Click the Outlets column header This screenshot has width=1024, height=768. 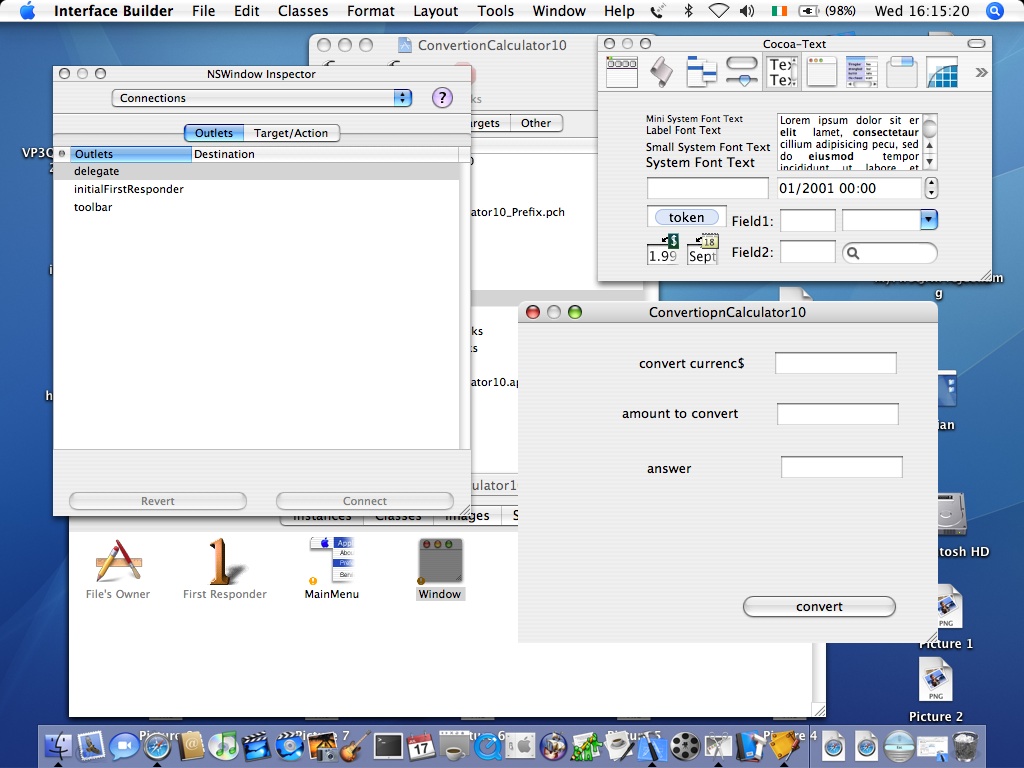pos(131,154)
